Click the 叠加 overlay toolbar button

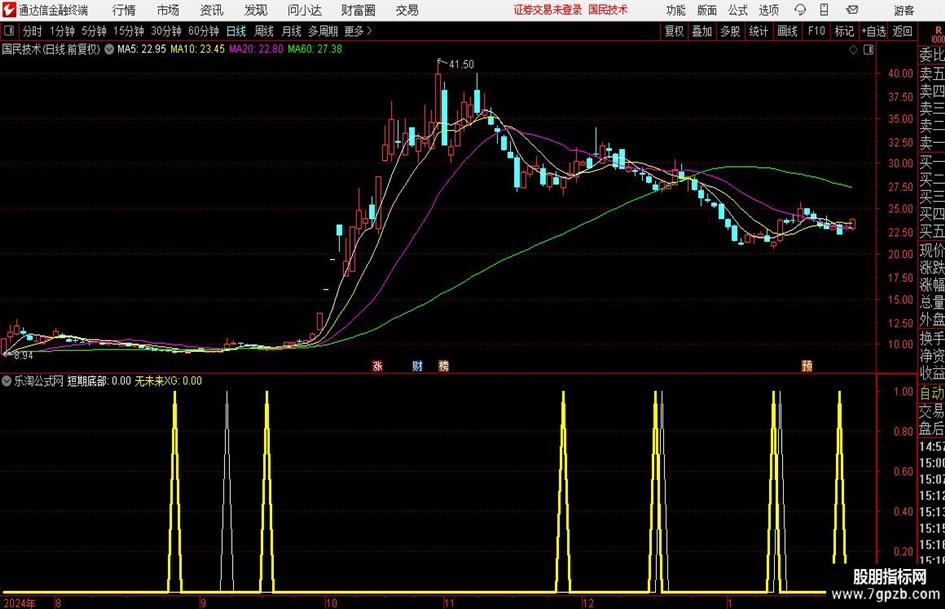pyautogui.click(x=702, y=31)
